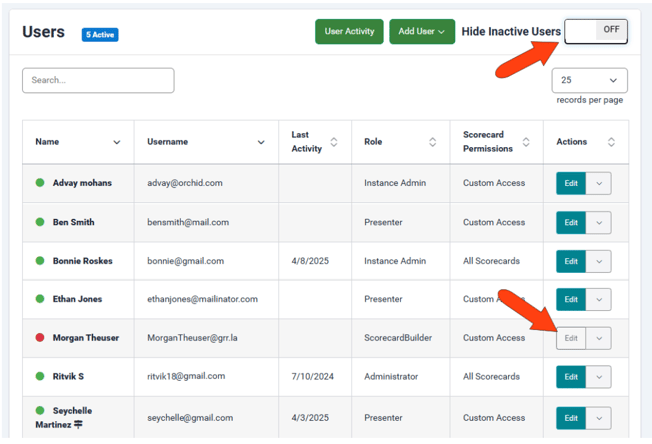Viewport: 652px width, 444px height.
Task: Expand action menu for Morgan Theuser
Action: [x=598, y=338]
